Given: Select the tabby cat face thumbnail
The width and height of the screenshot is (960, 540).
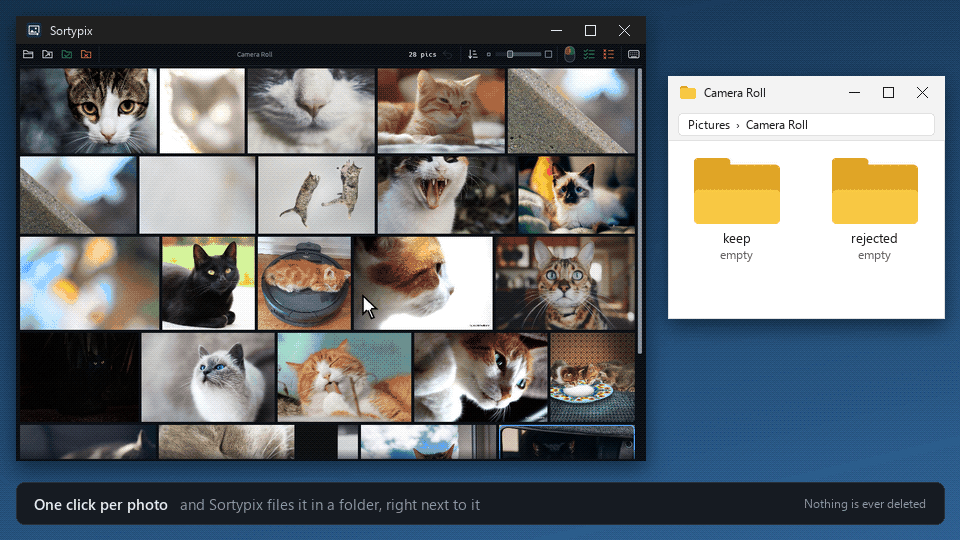Looking at the screenshot, I should click(x=88, y=111).
